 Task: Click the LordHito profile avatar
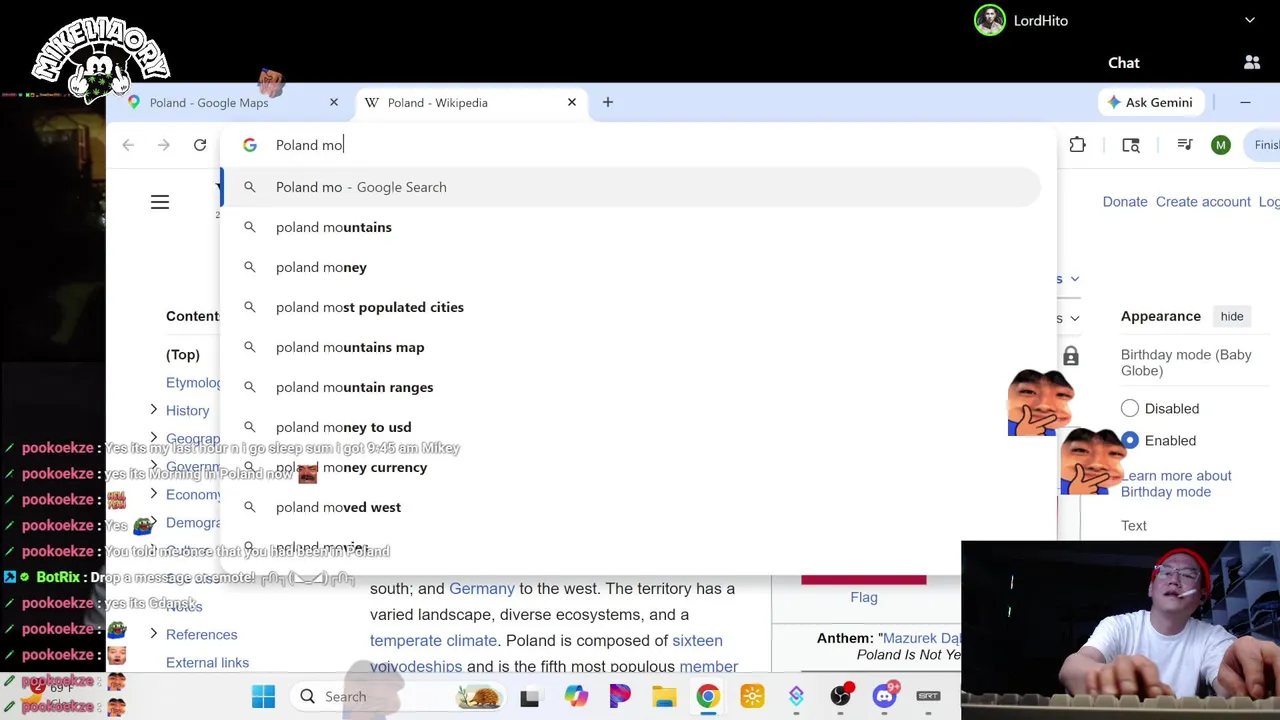pyautogui.click(x=989, y=20)
